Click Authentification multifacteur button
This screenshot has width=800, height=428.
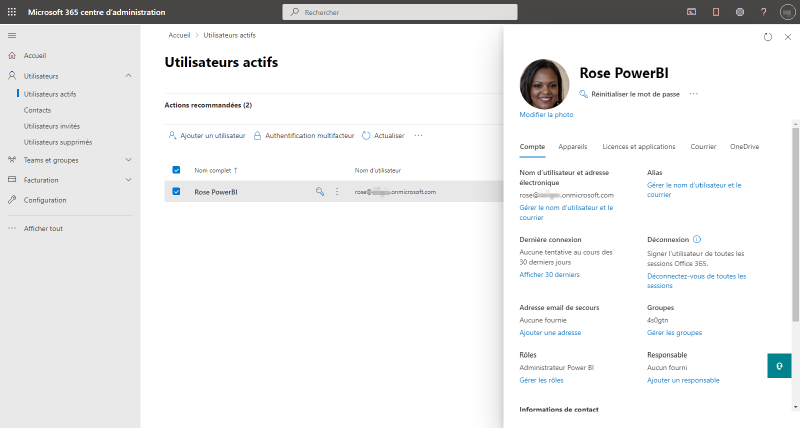tap(304, 136)
